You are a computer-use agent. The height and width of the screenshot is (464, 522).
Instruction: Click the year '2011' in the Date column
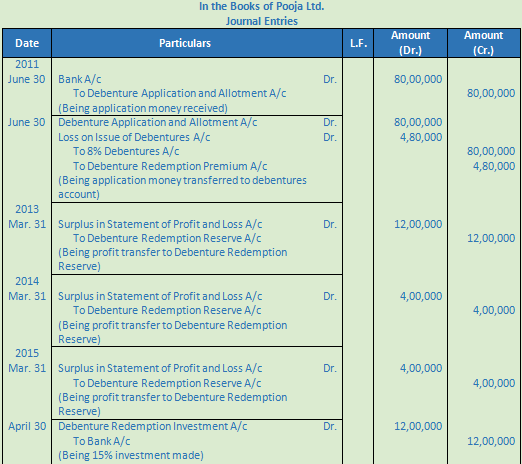tap(27, 64)
